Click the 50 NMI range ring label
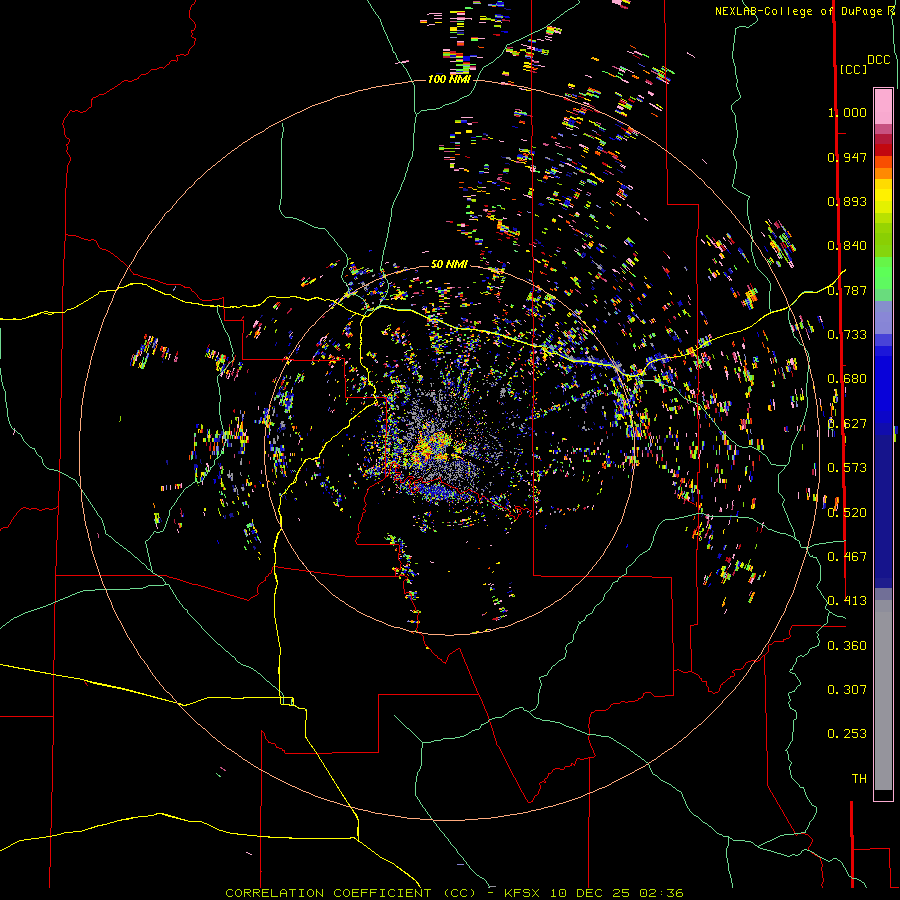The width and height of the screenshot is (900, 900). (449, 264)
